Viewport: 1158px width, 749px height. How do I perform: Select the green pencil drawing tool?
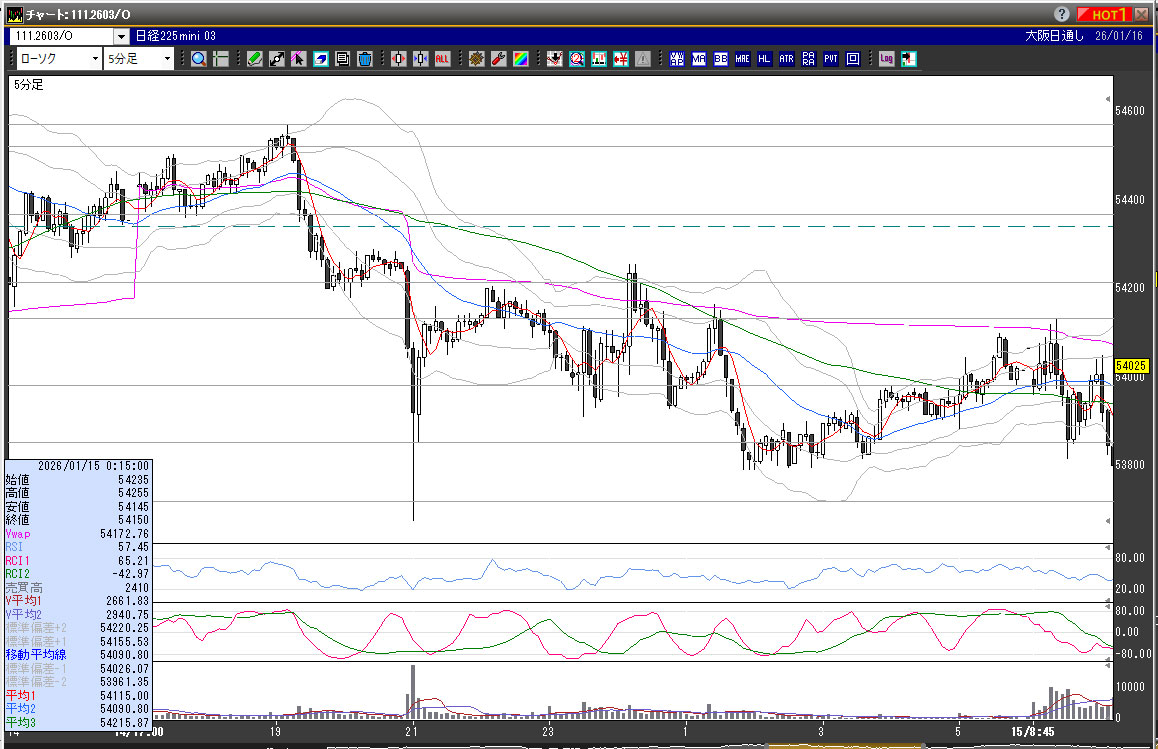(254, 59)
